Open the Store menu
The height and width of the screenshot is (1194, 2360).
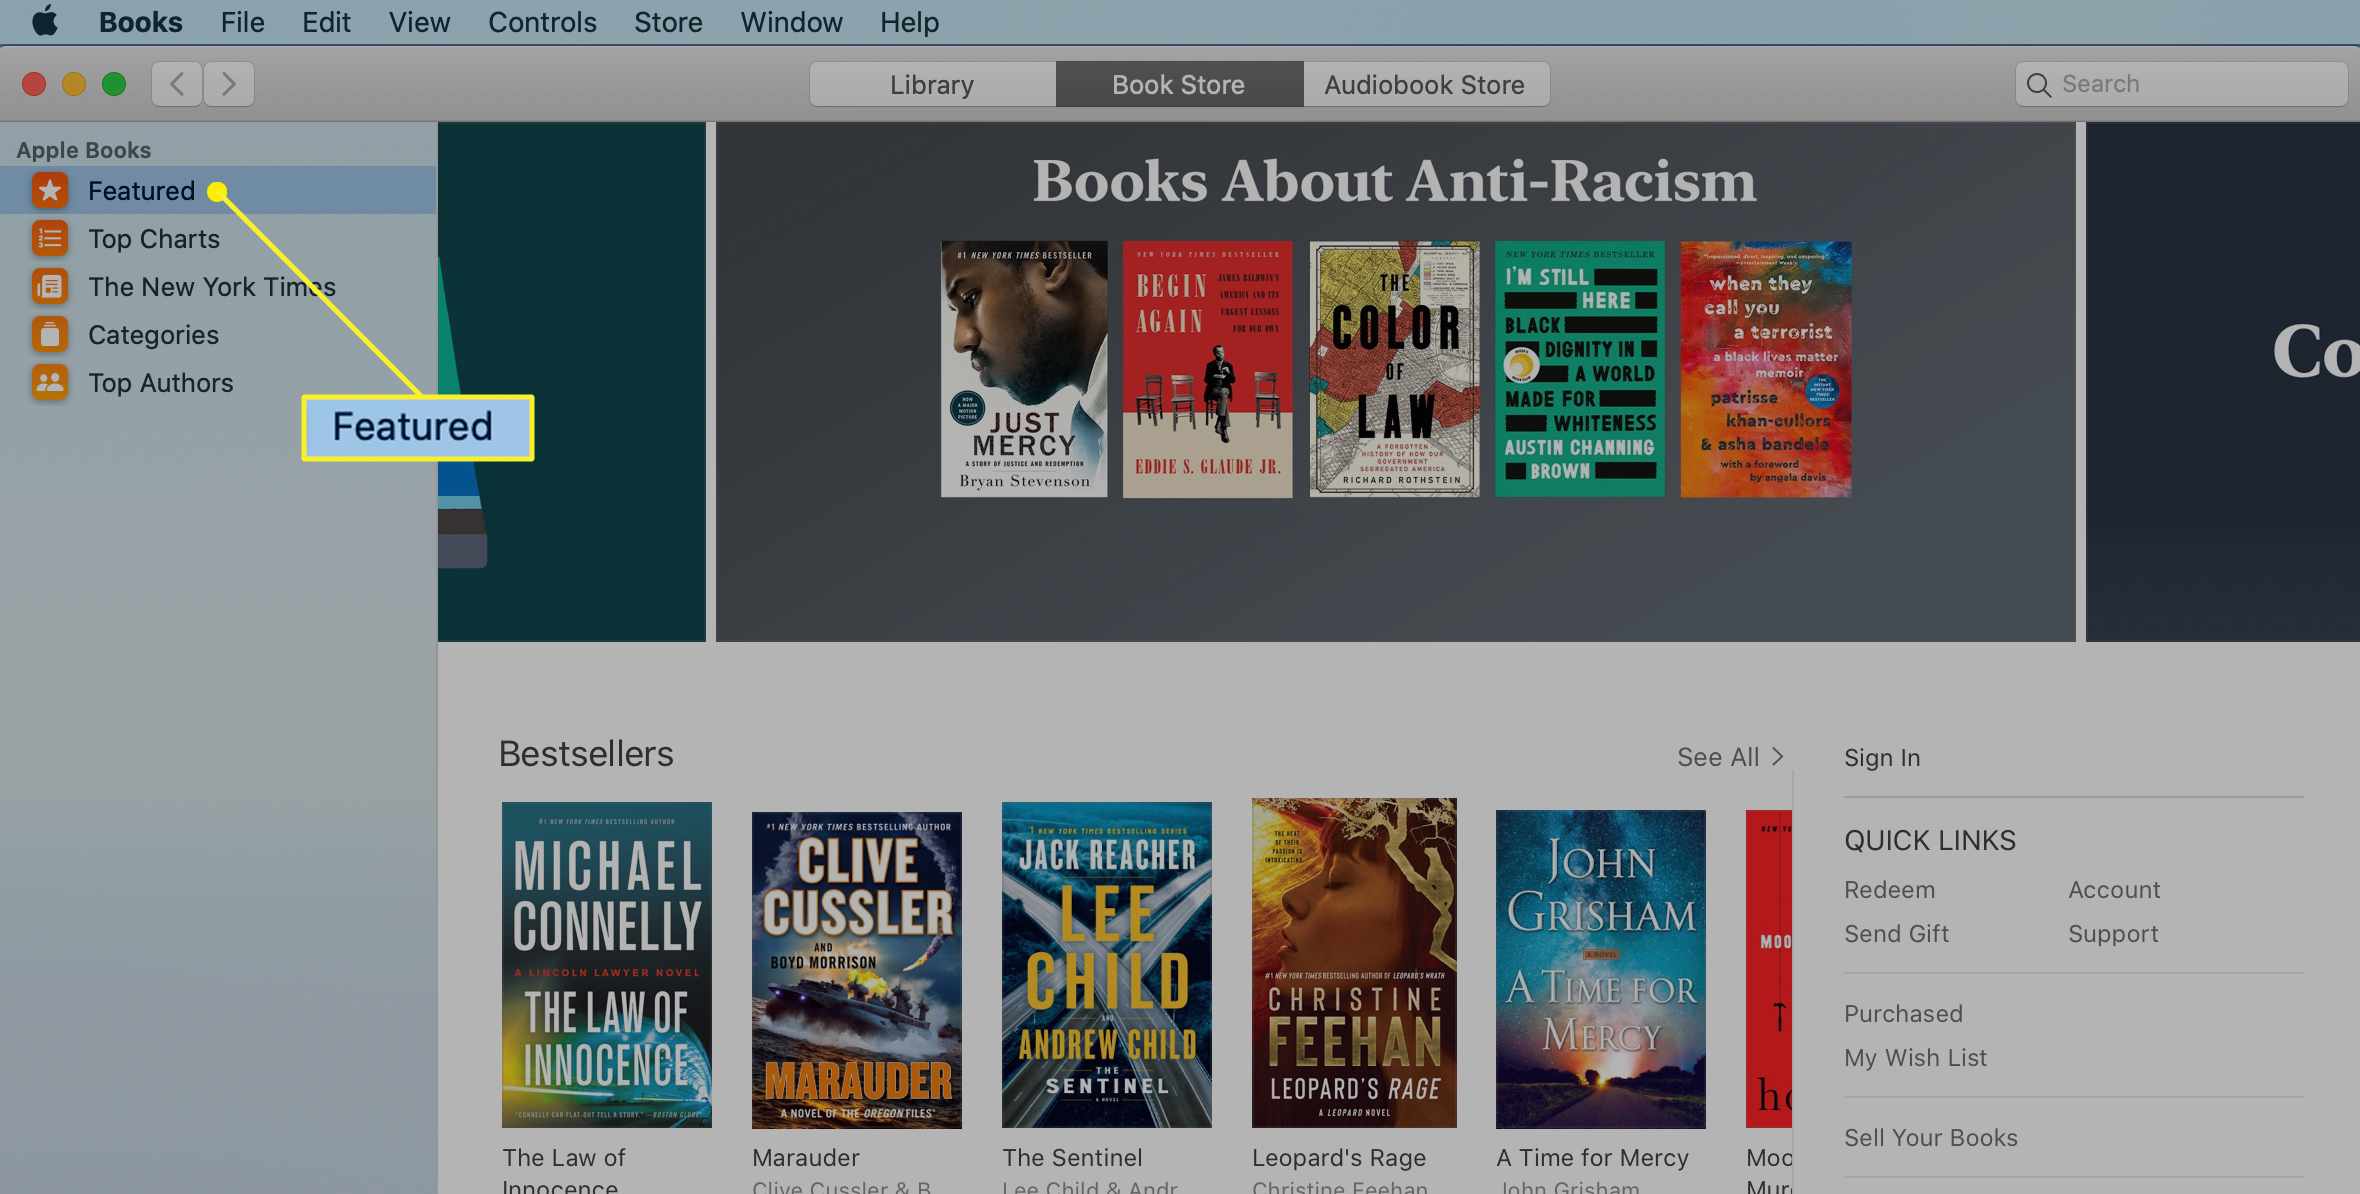click(x=668, y=22)
